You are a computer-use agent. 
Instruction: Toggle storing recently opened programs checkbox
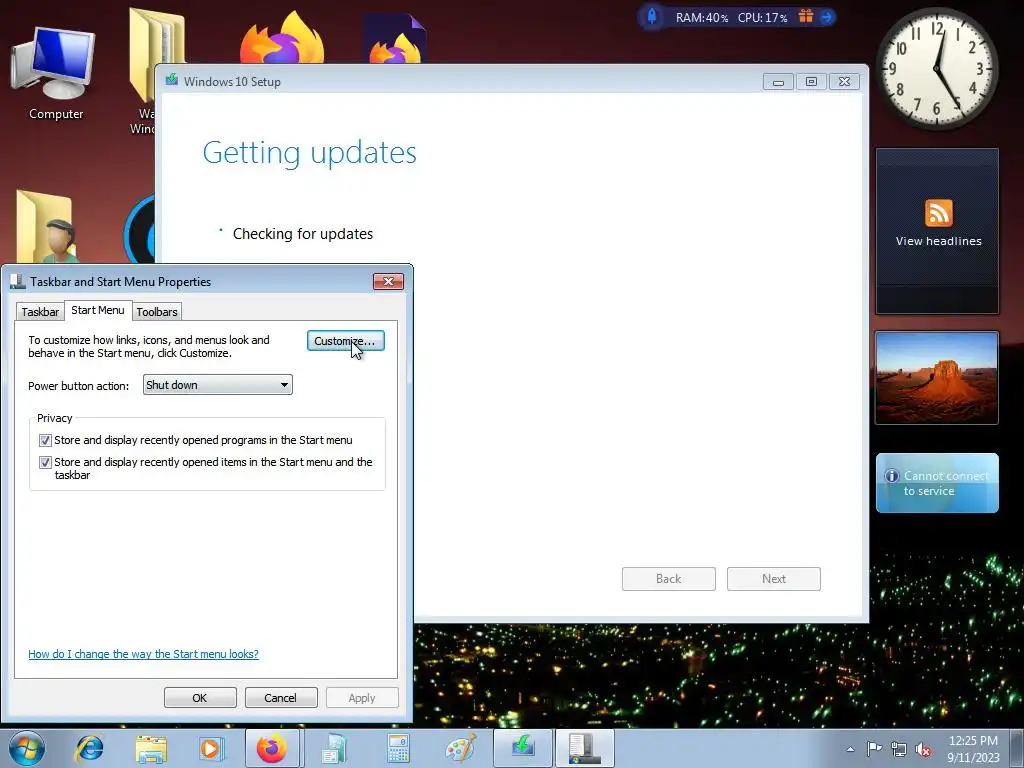45,440
